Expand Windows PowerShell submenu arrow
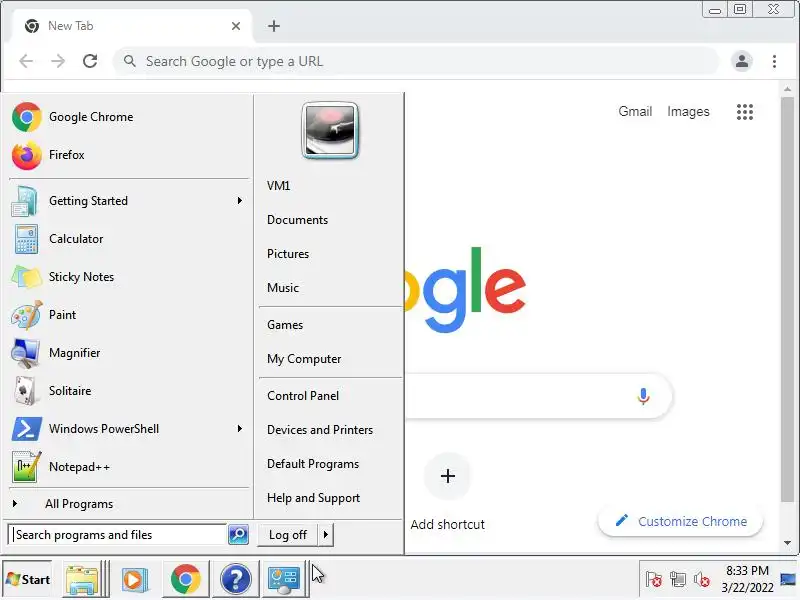This screenshot has height=600, width=800. 239,429
